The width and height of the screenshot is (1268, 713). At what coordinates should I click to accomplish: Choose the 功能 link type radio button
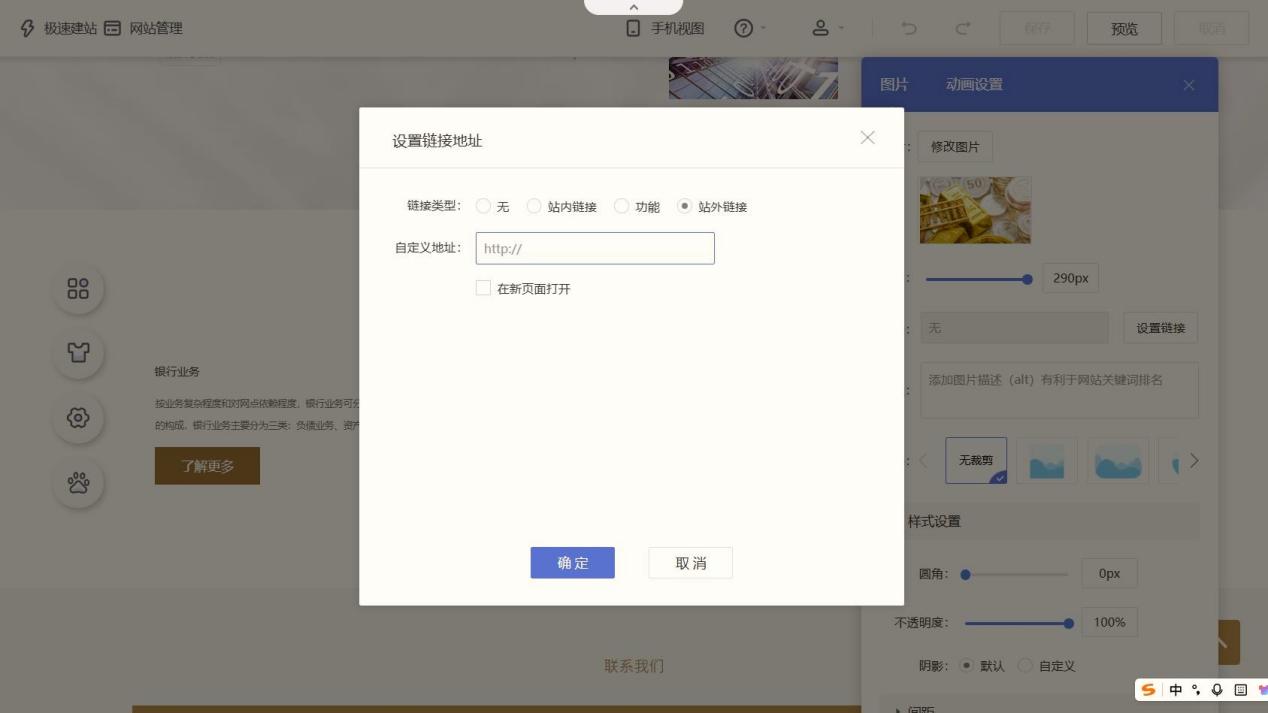tap(622, 206)
